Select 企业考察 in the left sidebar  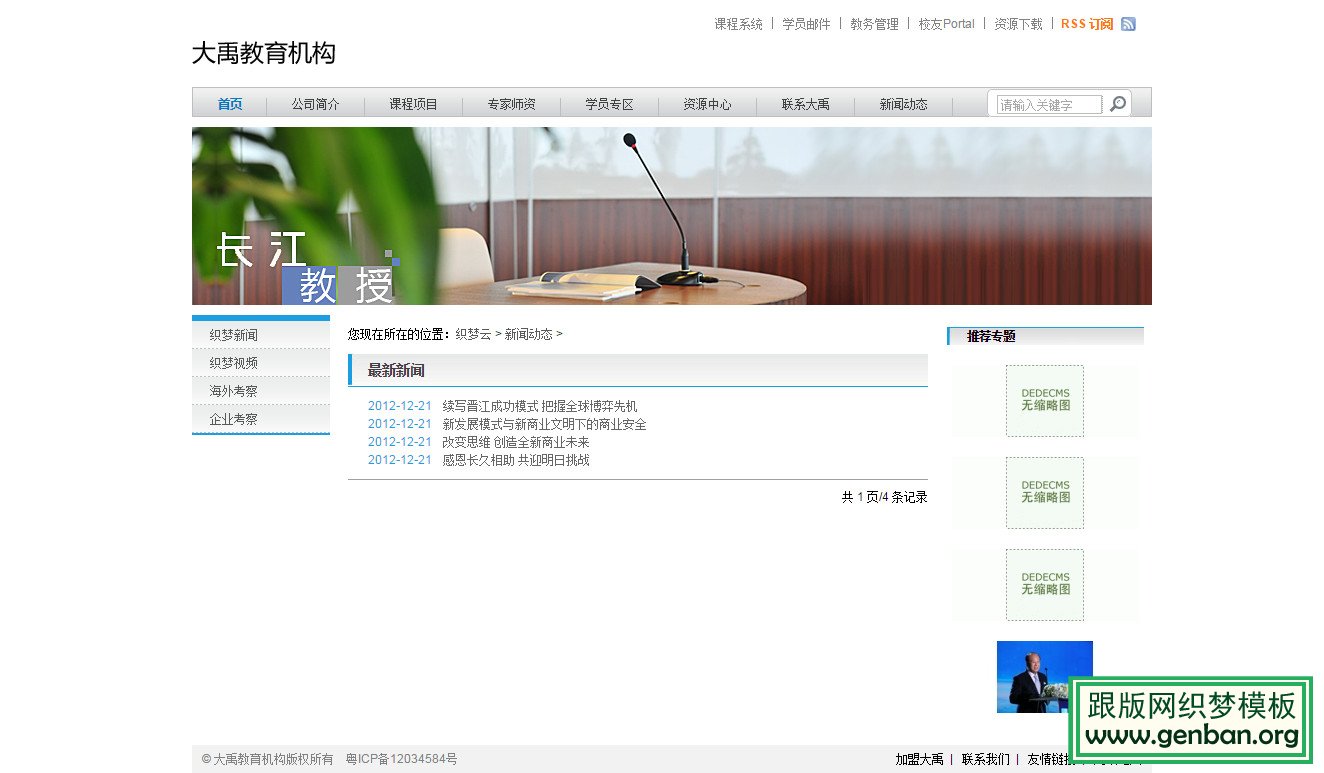(x=234, y=418)
